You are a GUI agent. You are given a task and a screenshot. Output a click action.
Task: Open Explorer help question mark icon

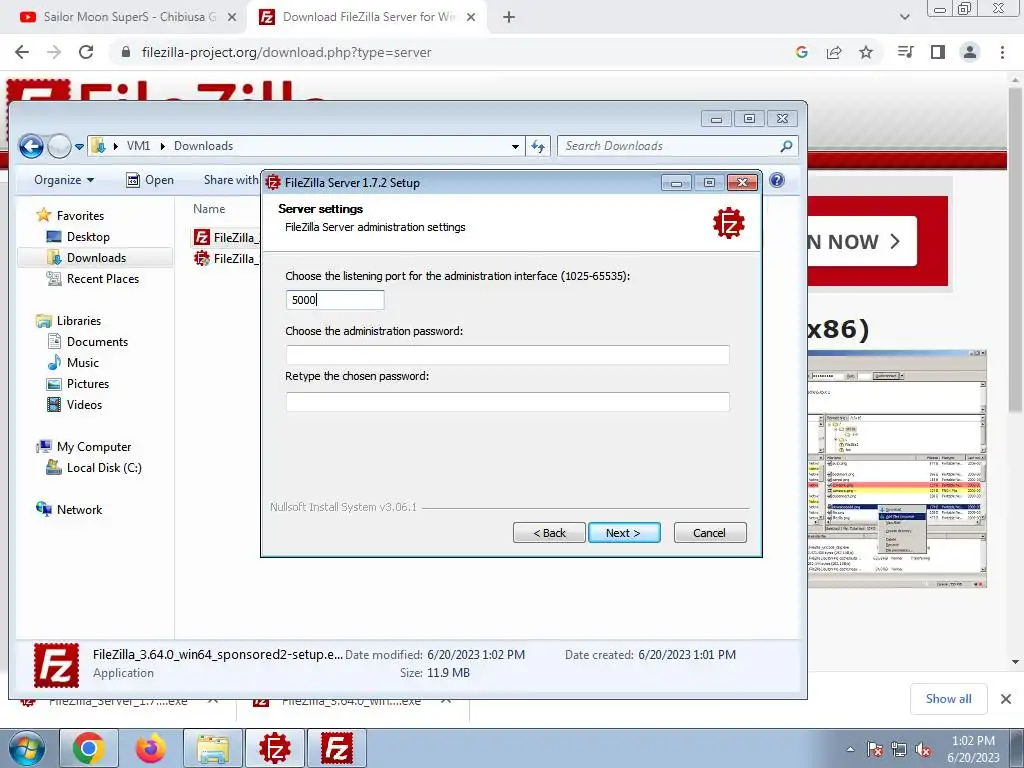[776, 180]
